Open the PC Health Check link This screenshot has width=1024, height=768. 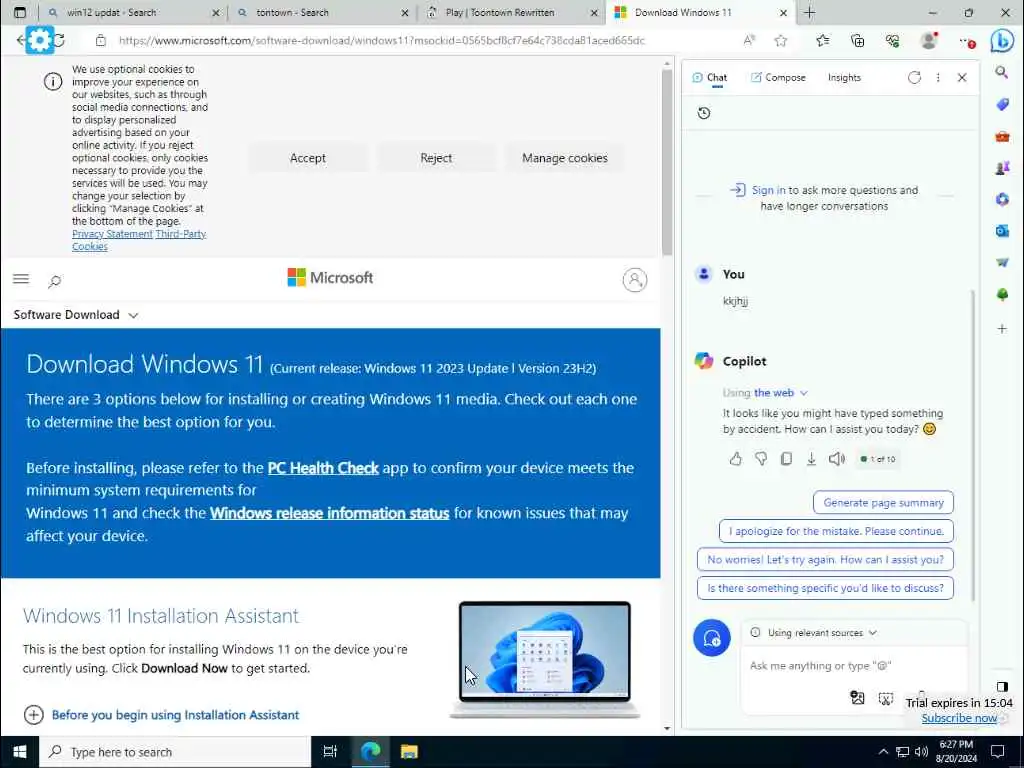click(323, 468)
